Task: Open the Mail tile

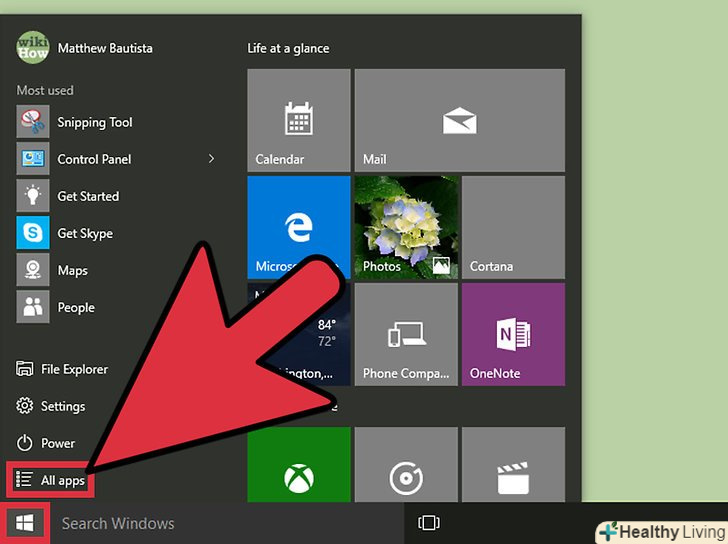Action: (x=460, y=120)
